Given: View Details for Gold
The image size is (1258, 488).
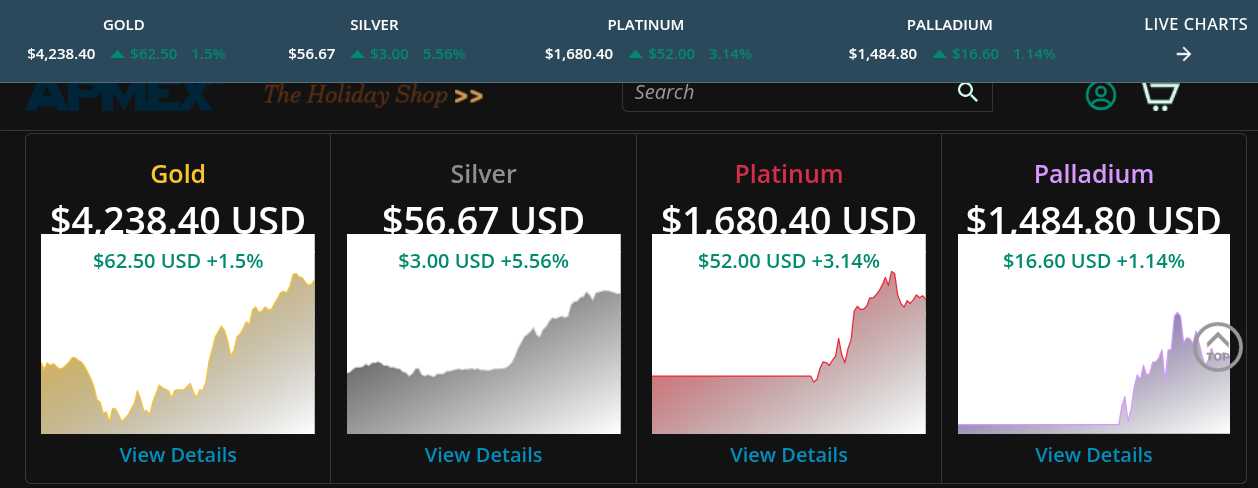Looking at the screenshot, I should tap(178, 455).
